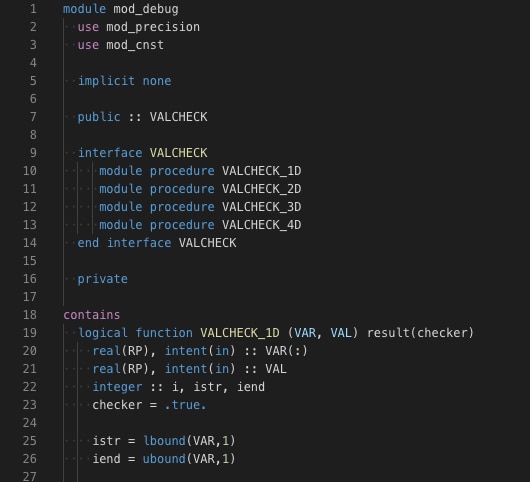Click 'VALCHECK_2D' module procedure name
The image size is (530, 482).
(x=261, y=189)
